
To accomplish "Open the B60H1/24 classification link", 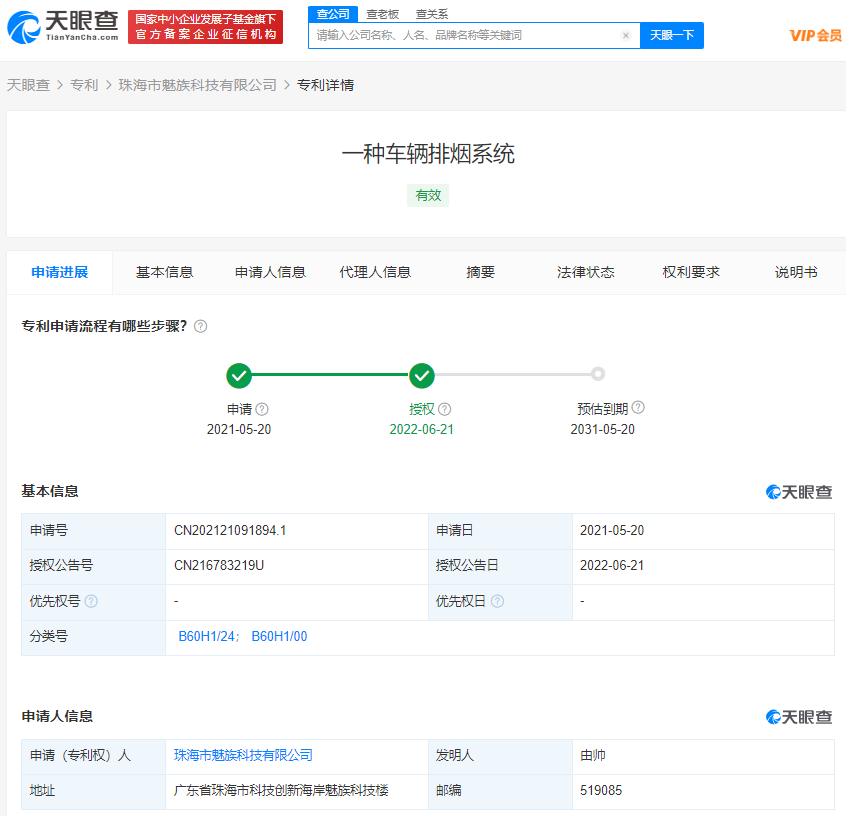I will [205, 636].
